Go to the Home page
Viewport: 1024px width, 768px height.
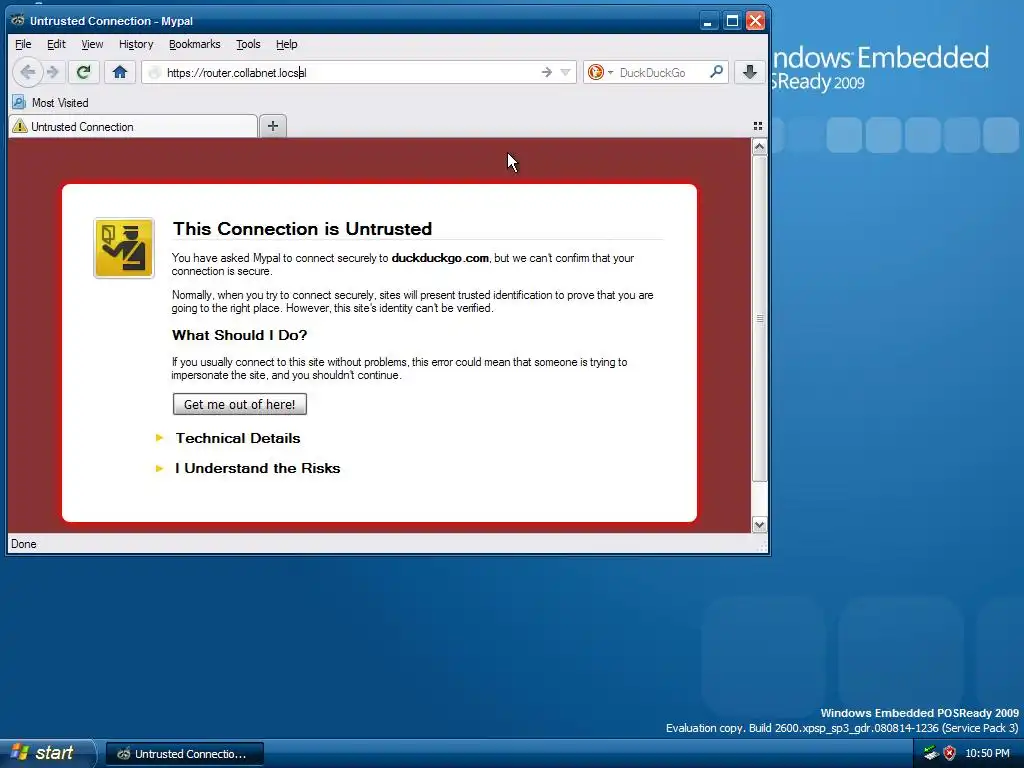120,72
